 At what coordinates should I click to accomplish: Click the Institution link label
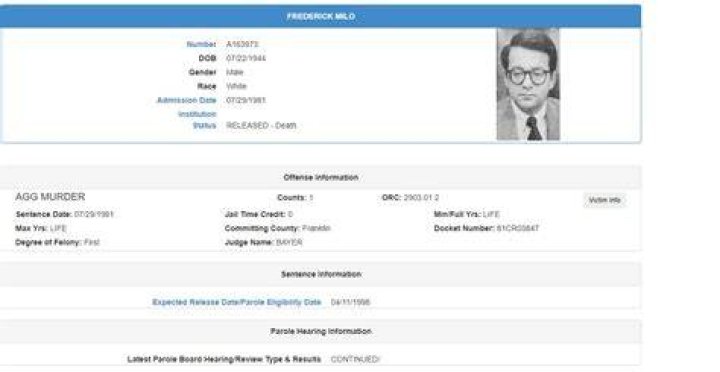(x=197, y=114)
